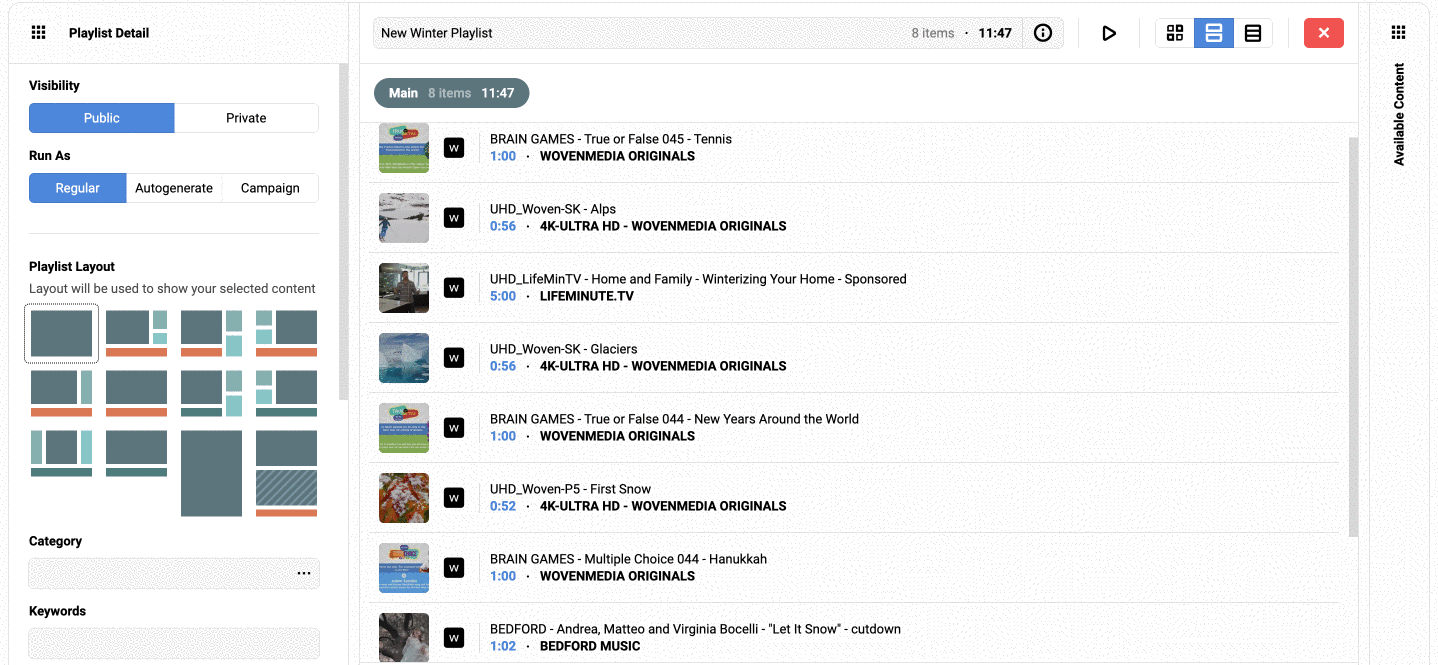Click the W icon on New Years row
Viewport: 1438px width, 665px height.
coord(454,428)
